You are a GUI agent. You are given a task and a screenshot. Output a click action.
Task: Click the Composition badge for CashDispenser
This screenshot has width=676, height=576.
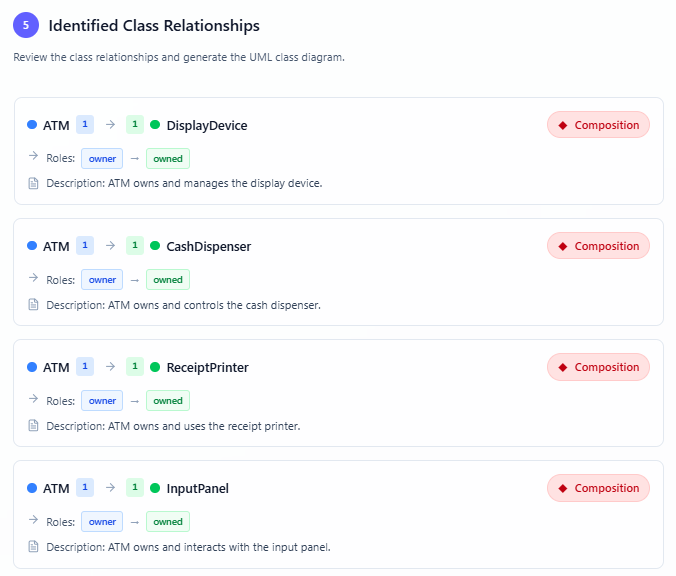[x=598, y=246]
